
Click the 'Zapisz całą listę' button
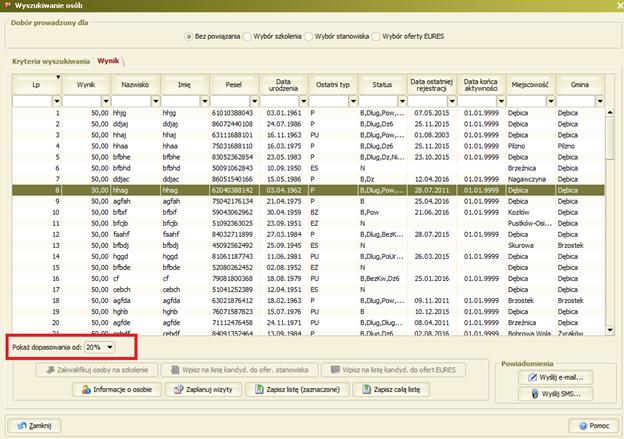pyautogui.click(x=391, y=389)
